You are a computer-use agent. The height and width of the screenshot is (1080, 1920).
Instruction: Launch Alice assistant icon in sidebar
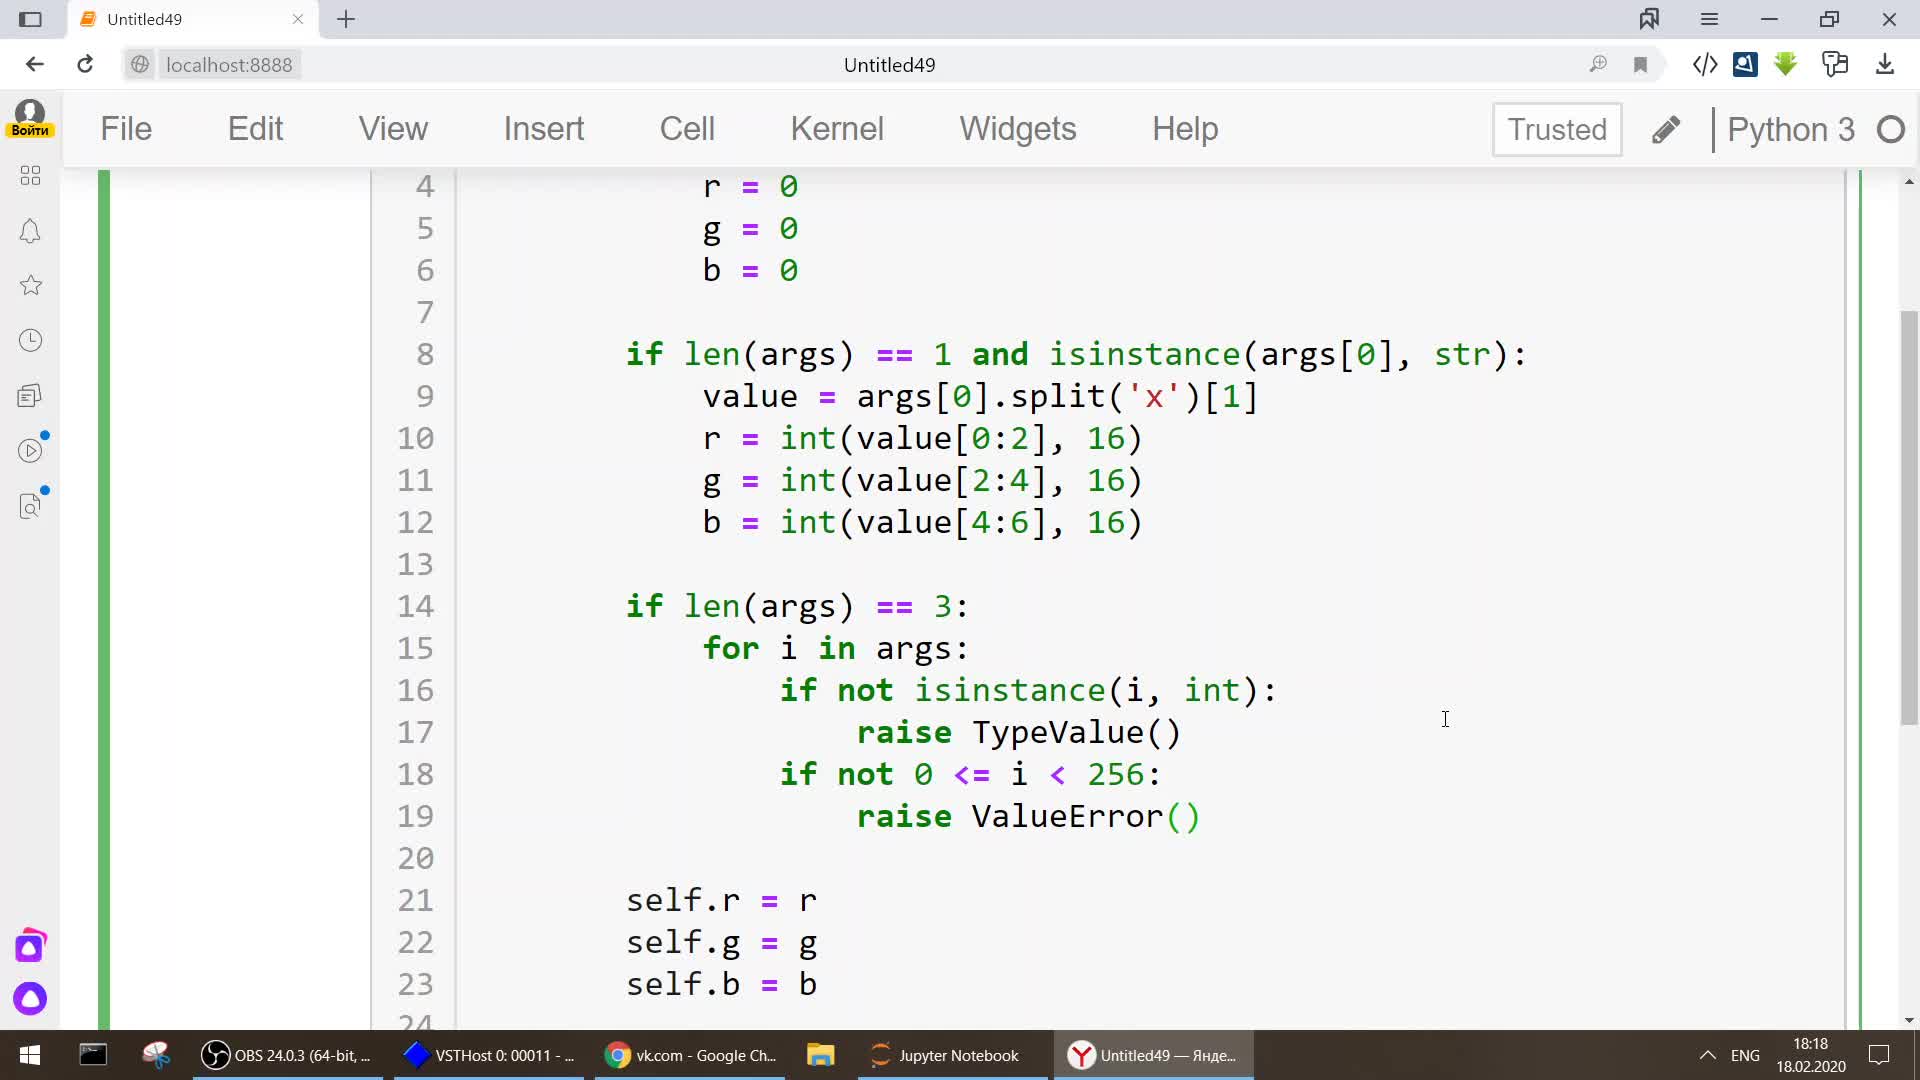(30, 998)
